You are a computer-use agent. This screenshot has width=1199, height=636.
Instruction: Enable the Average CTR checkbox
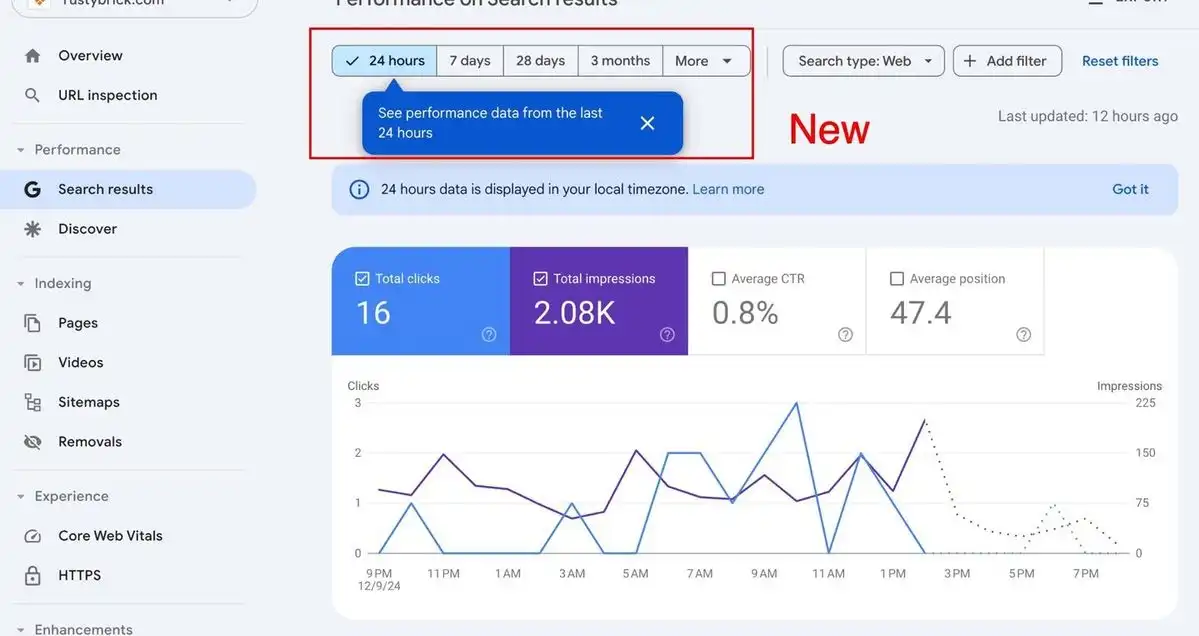pyautogui.click(x=719, y=279)
